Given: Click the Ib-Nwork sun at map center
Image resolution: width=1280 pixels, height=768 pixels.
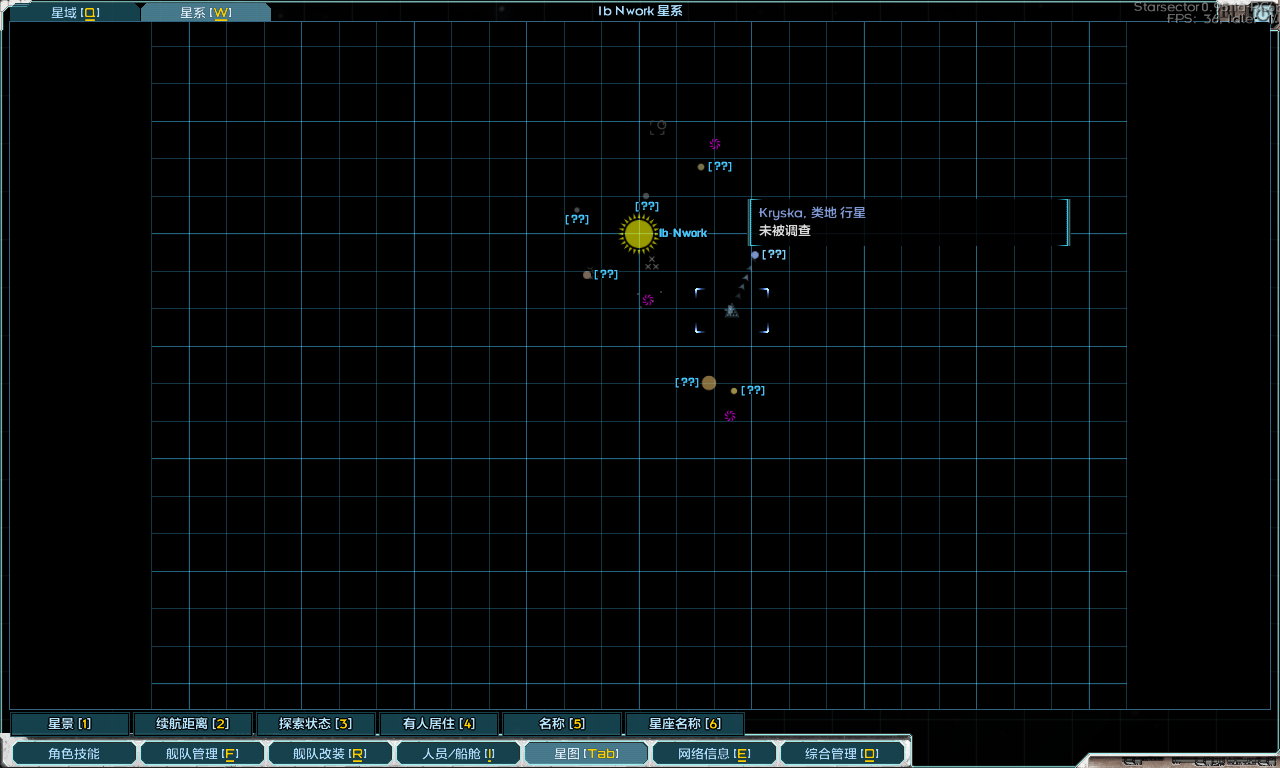Looking at the screenshot, I should (638, 232).
